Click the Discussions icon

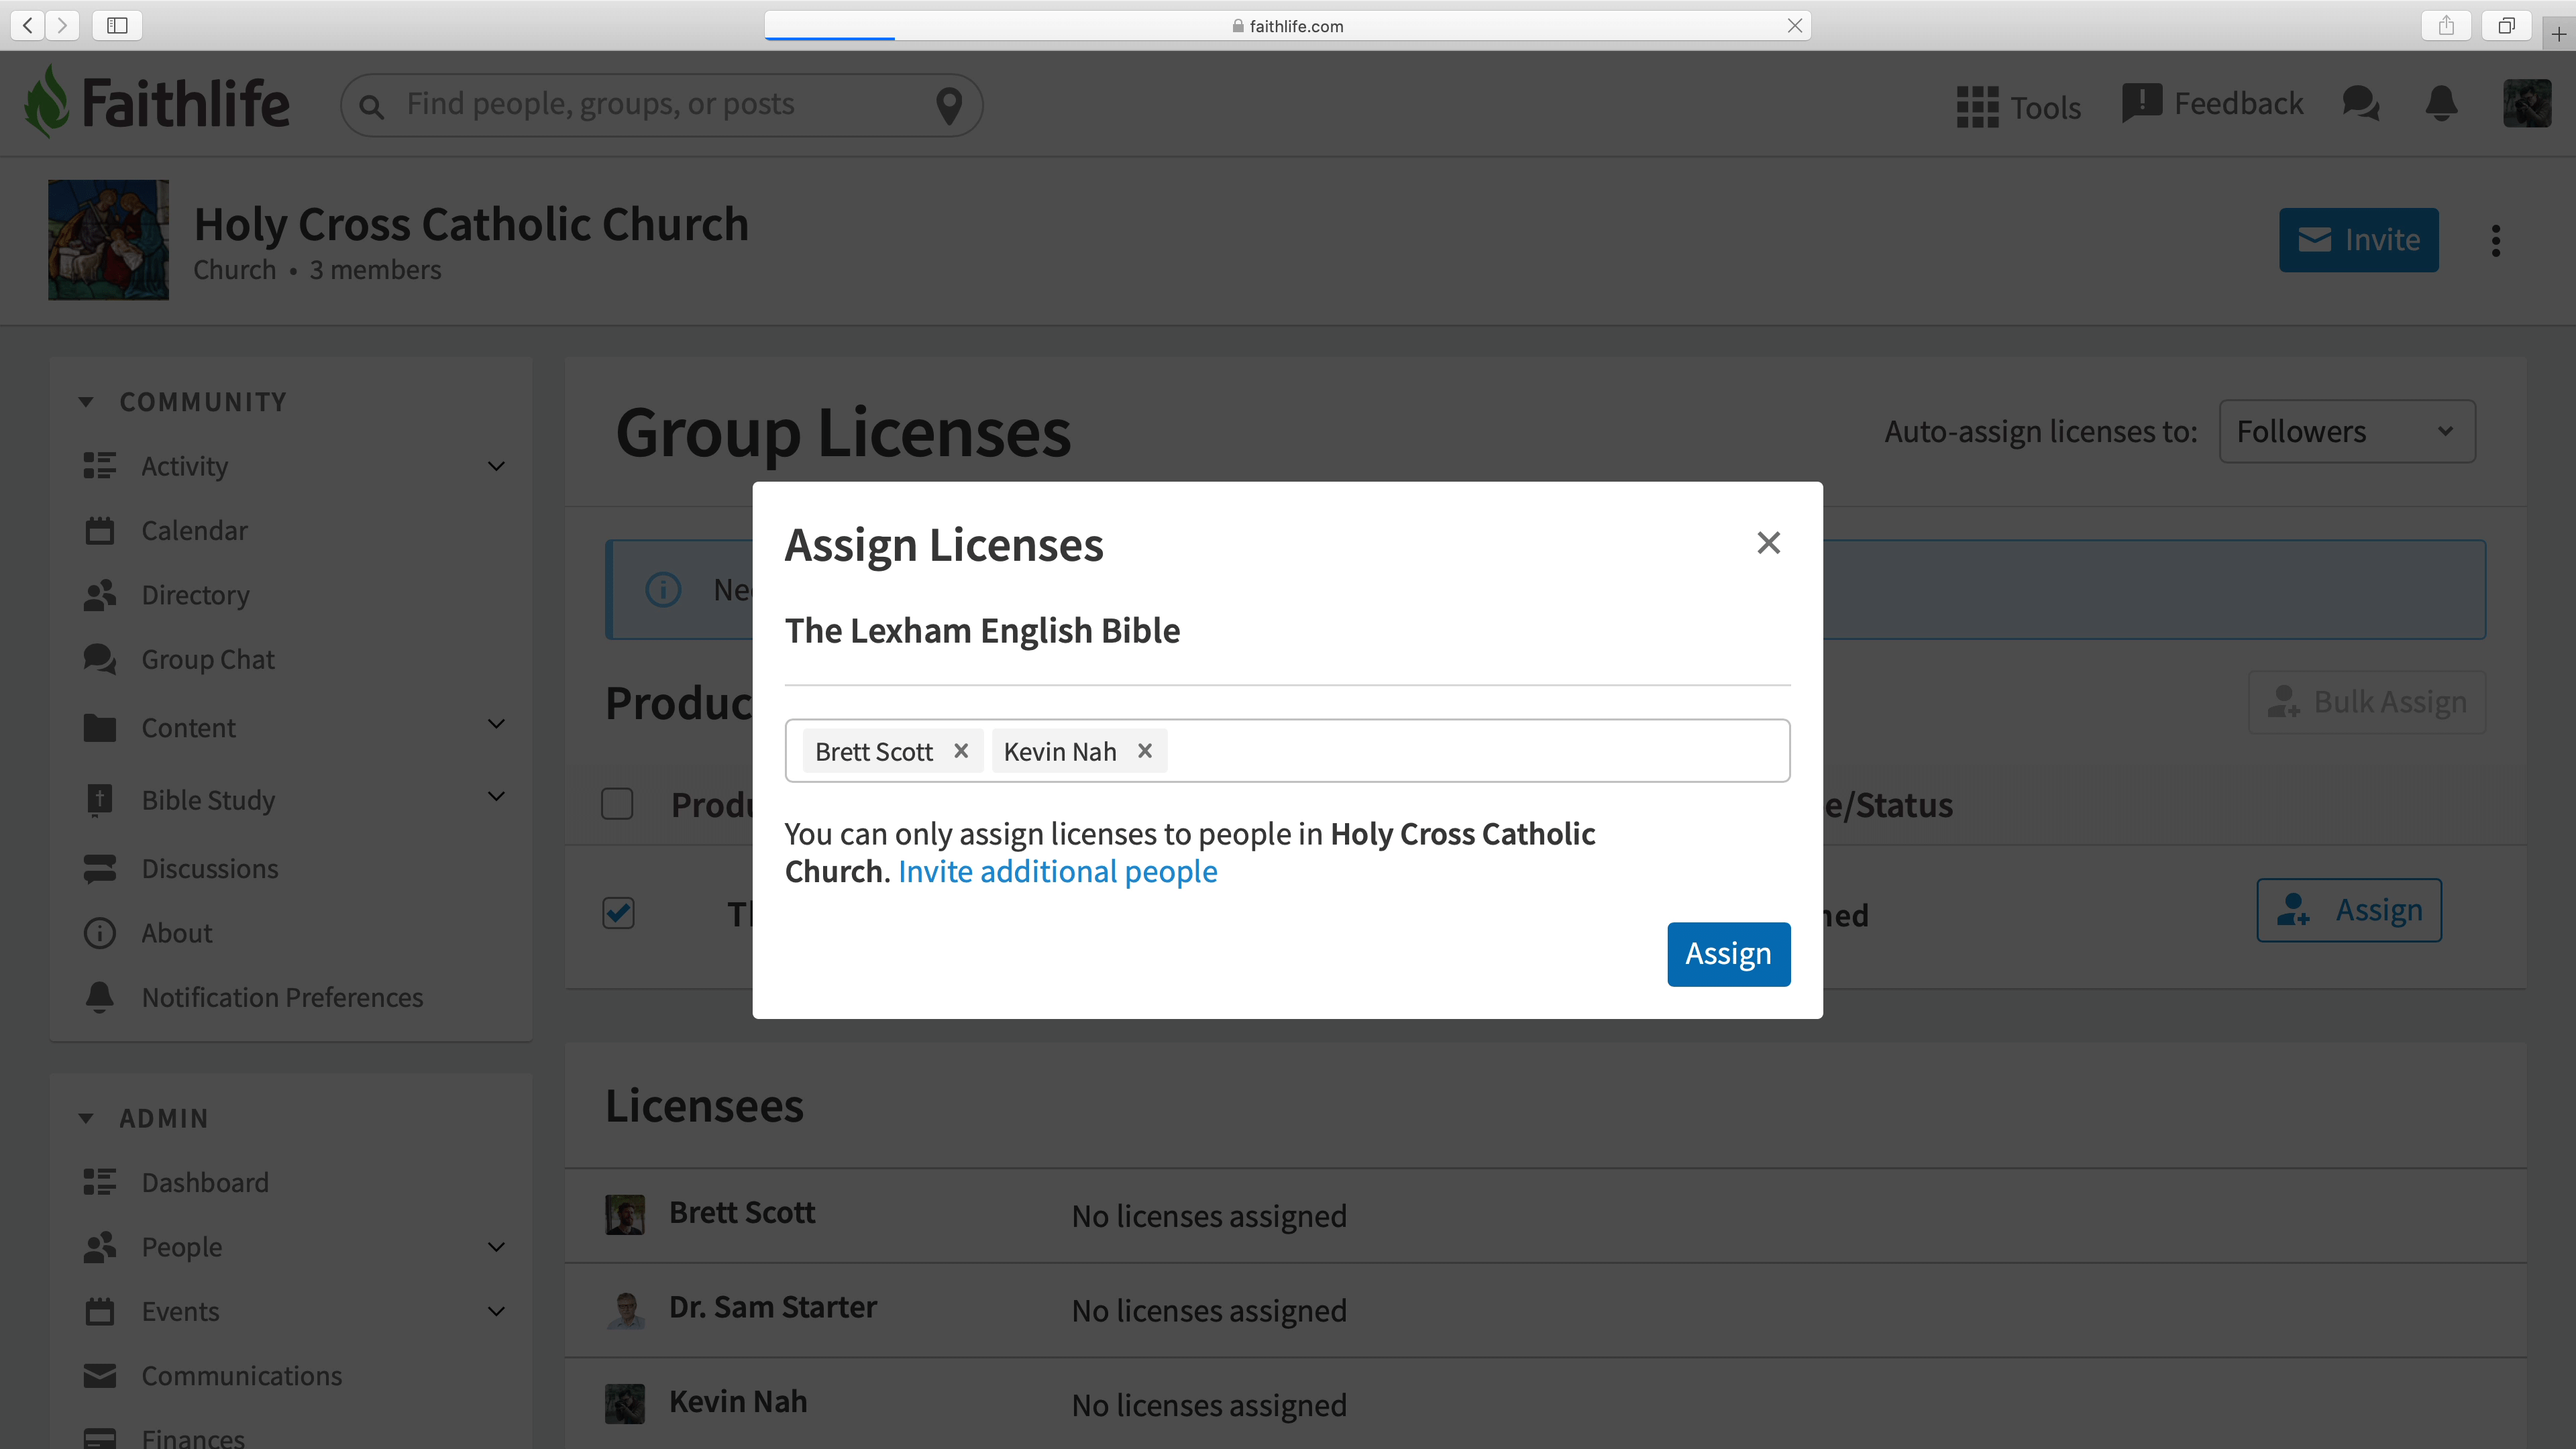tap(99, 868)
